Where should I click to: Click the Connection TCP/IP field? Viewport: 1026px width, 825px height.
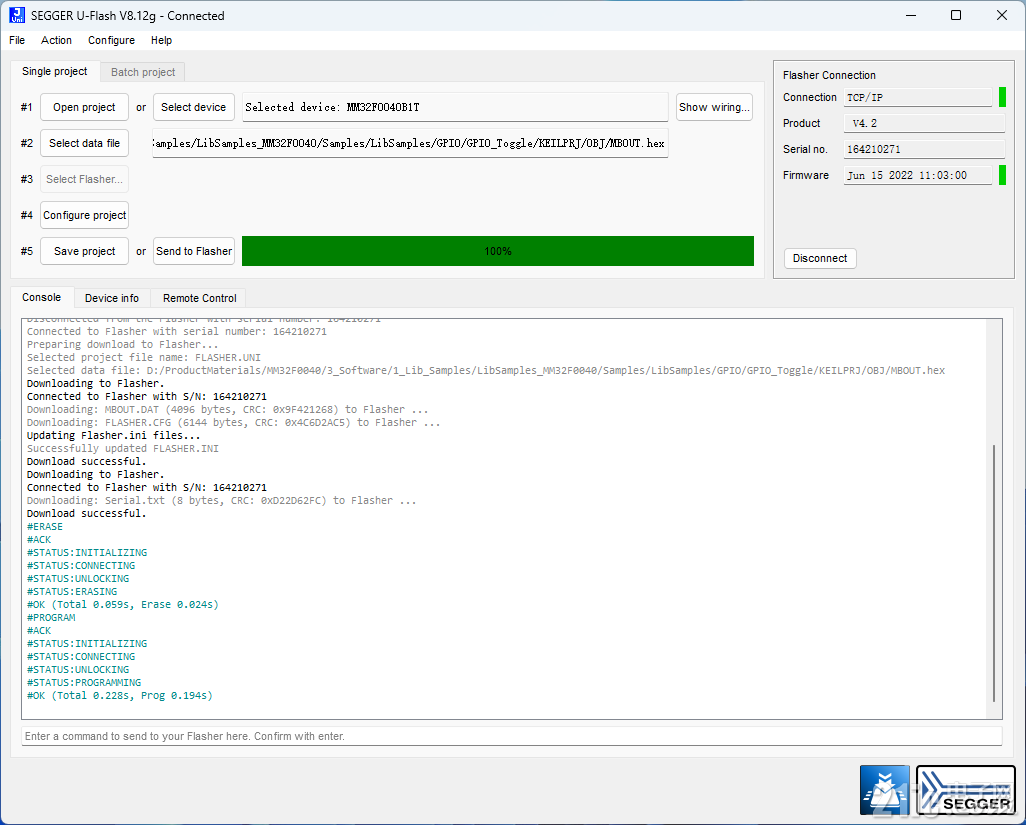point(917,97)
